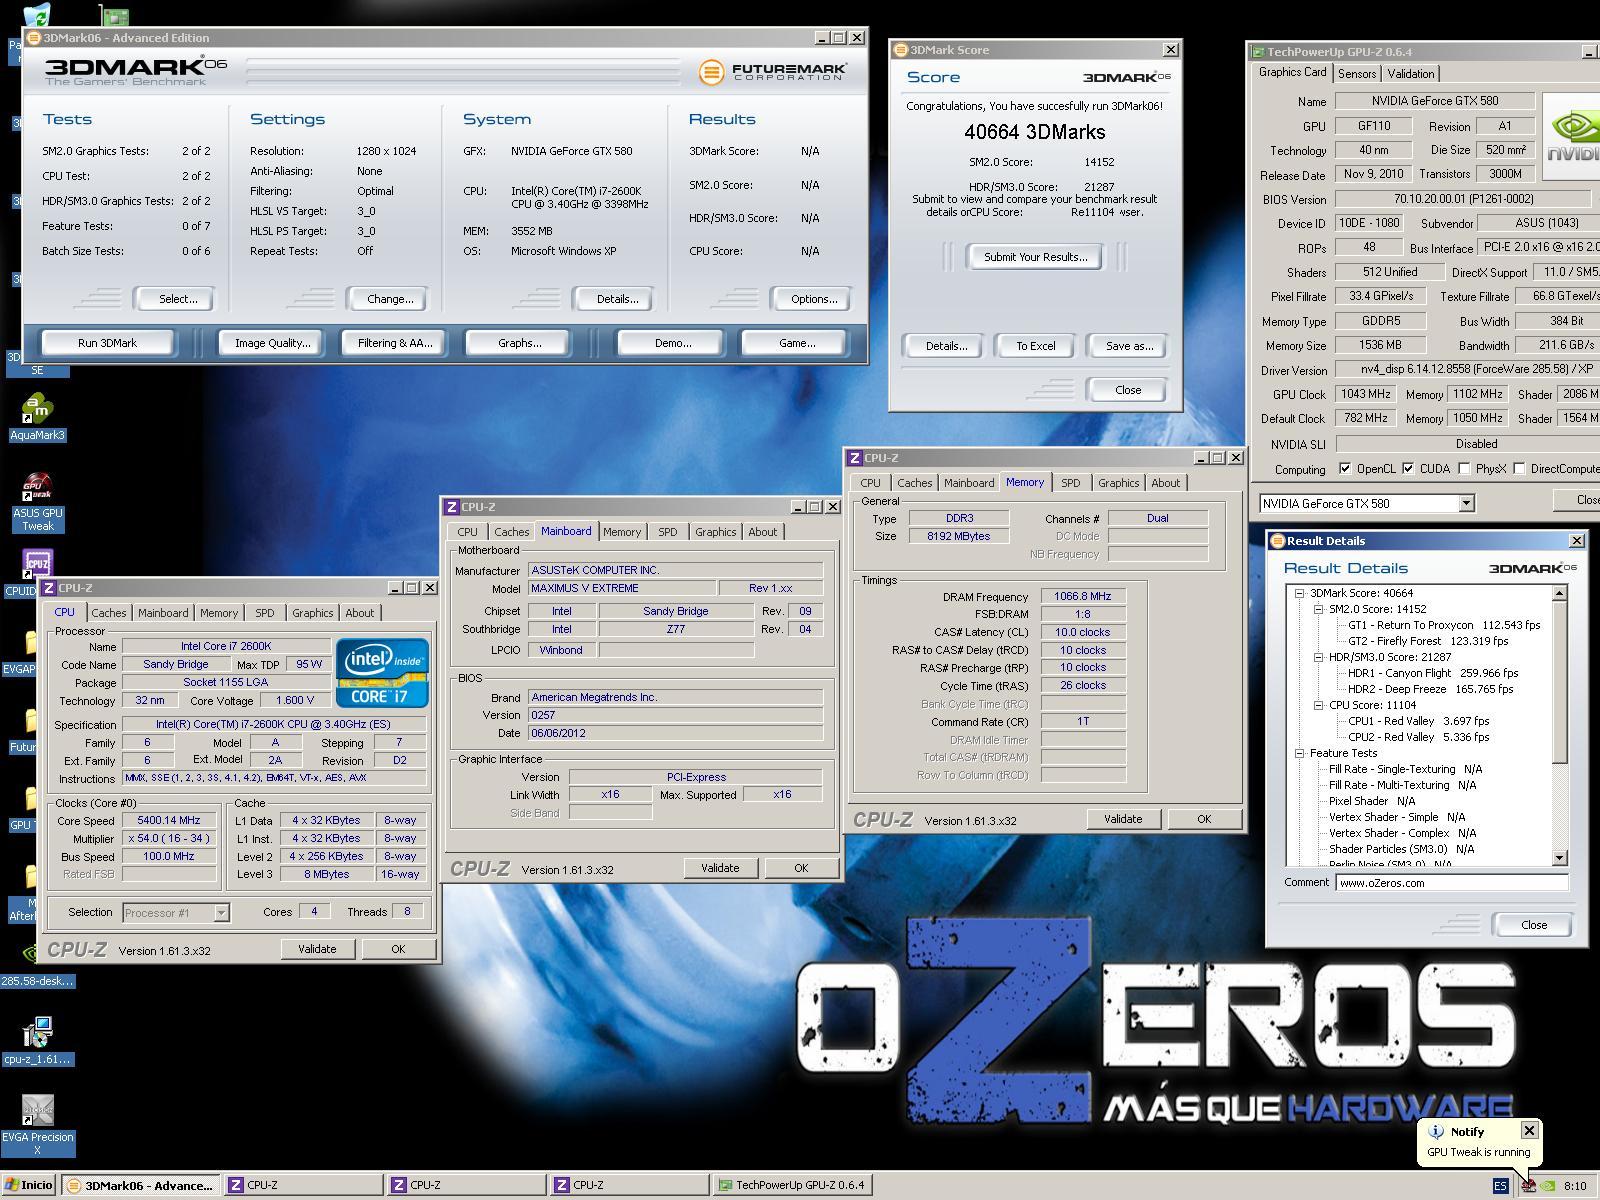Open the Inicio start button

(x=27, y=1185)
